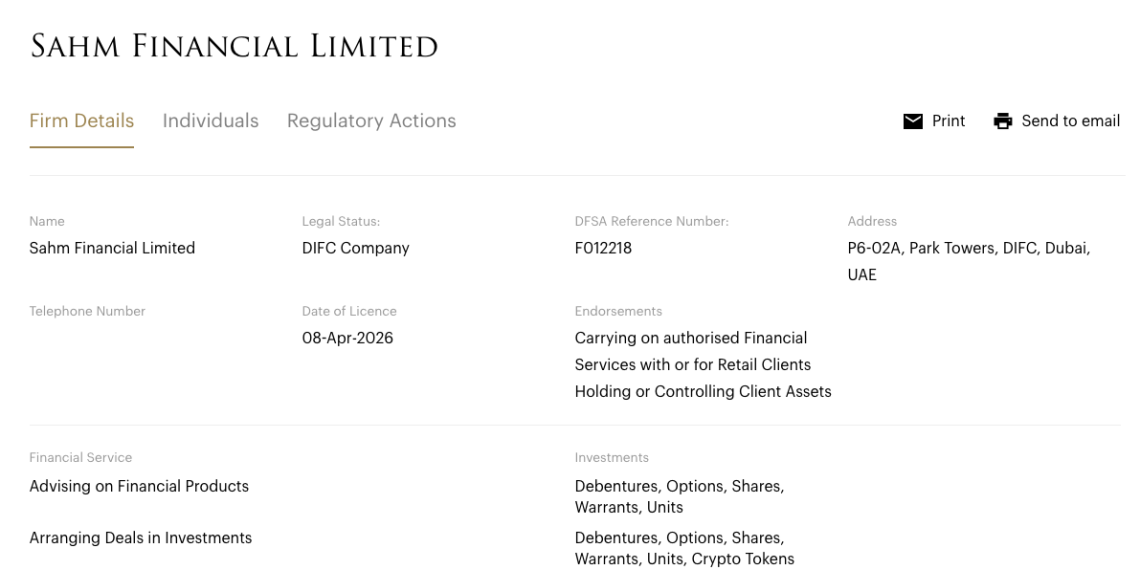Open the Regulatory Actions tab
The width and height of the screenshot is (1140, 570).
tap(371, 121)
